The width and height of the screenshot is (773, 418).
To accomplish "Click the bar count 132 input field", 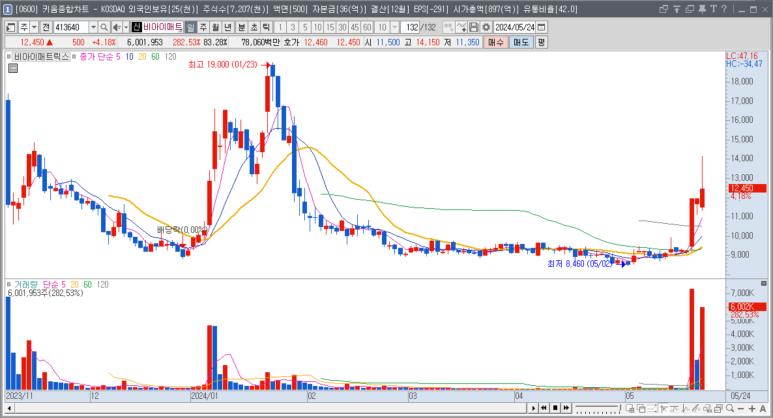I will [410, 27].
